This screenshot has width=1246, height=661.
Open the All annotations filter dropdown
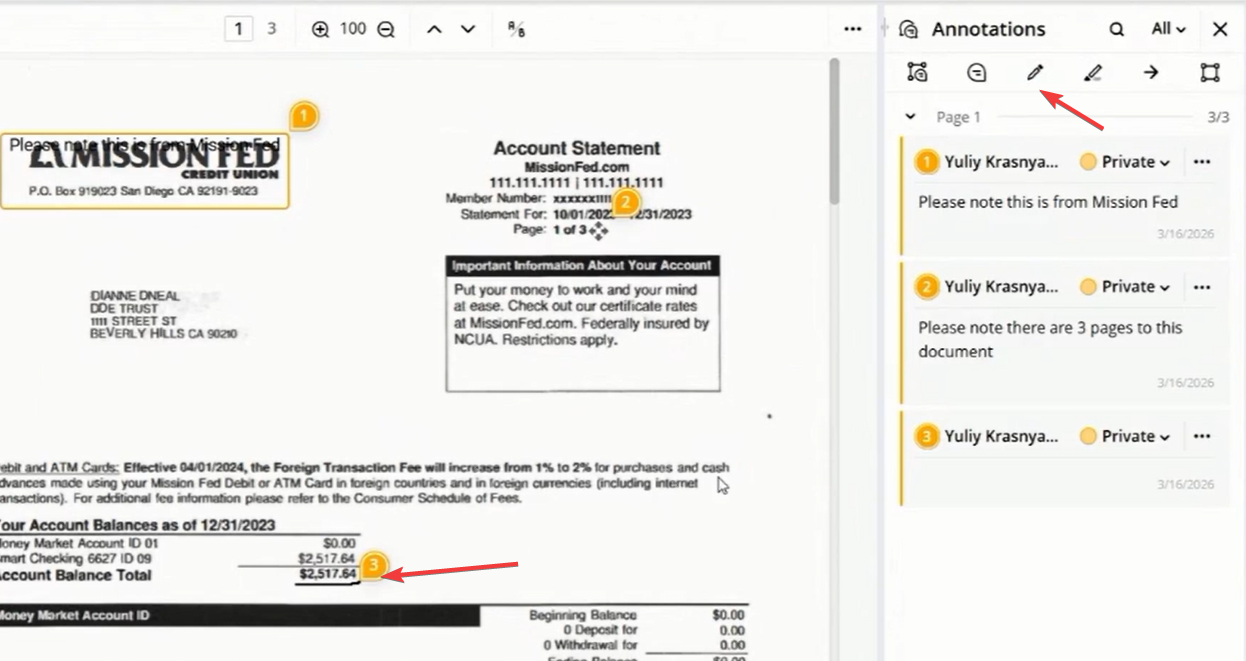click(x=1168, y=29)
